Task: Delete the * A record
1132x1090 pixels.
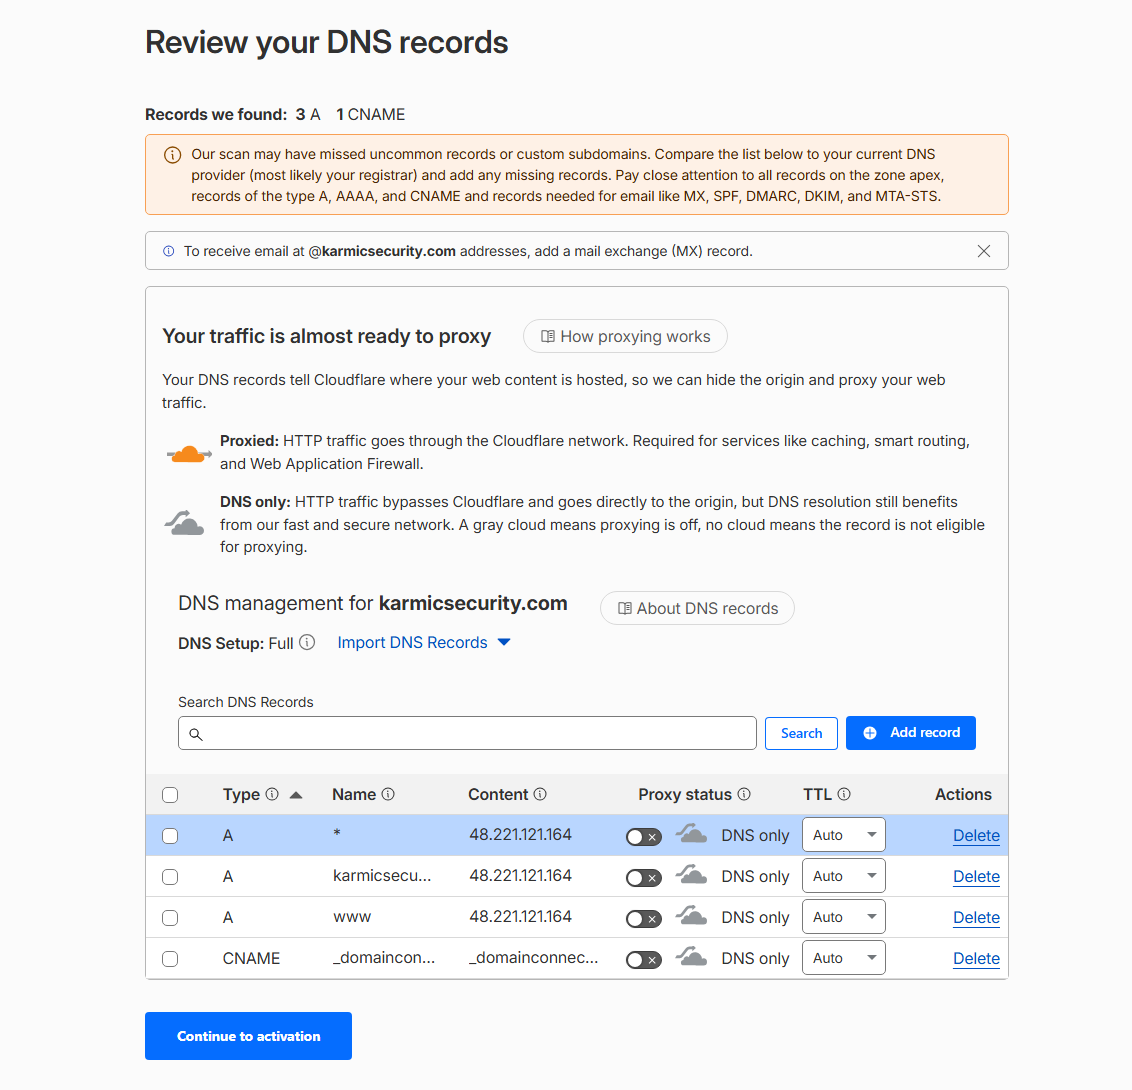Action: point(976,836)
